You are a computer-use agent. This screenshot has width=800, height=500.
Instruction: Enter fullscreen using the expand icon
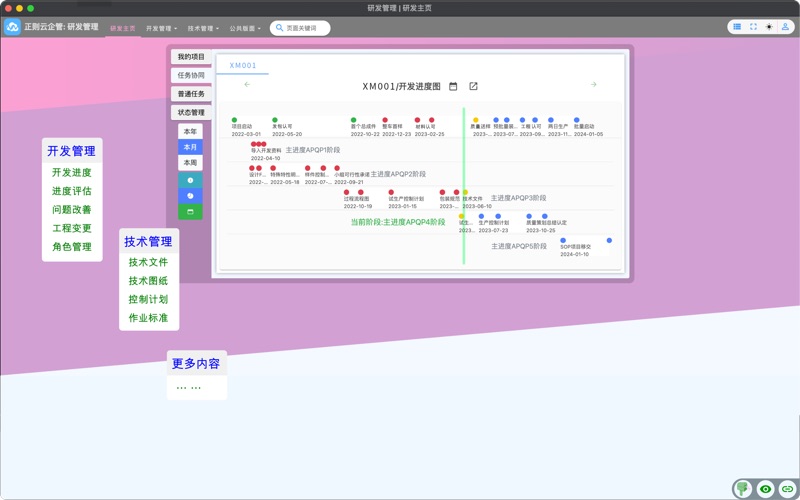753,27
